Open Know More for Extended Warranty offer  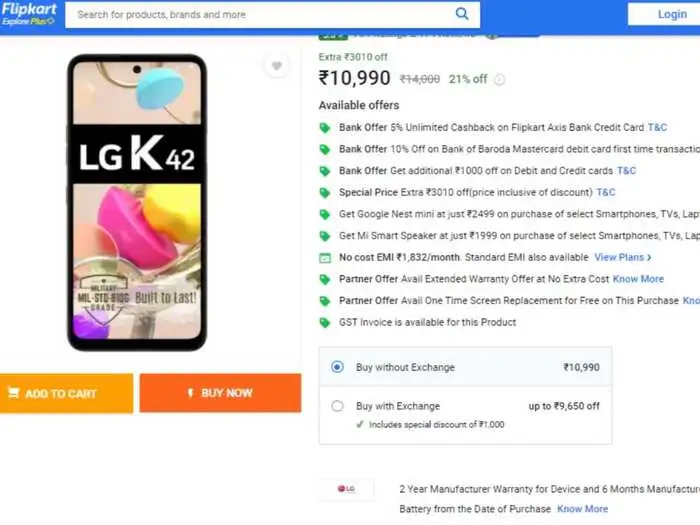638,279
